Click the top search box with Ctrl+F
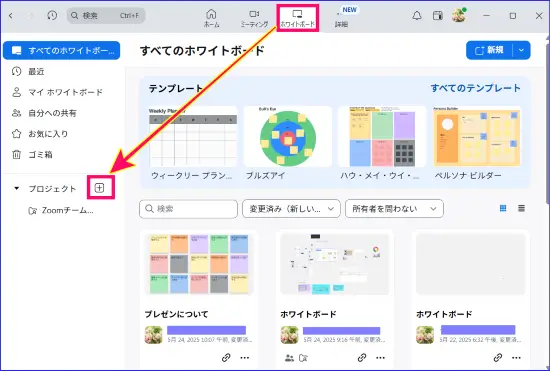Viewport: 550px width, 371px height. tap(106, 16)
